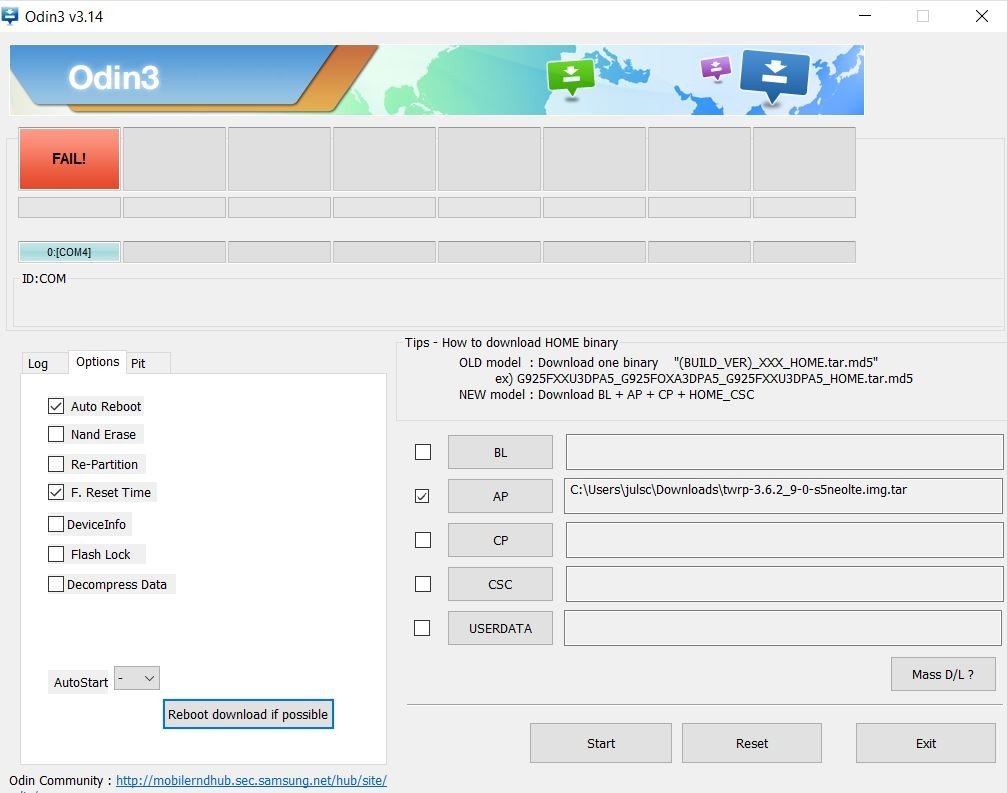Click the blue download icon in banner
This screenshot has height=793, width=1007.
coord(774,74)
